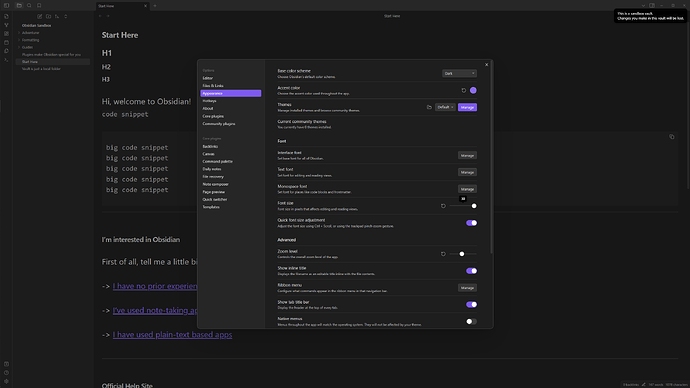Click the navigate forward arrow in the note header
This screenshot has height=388, width=690.
108,16
